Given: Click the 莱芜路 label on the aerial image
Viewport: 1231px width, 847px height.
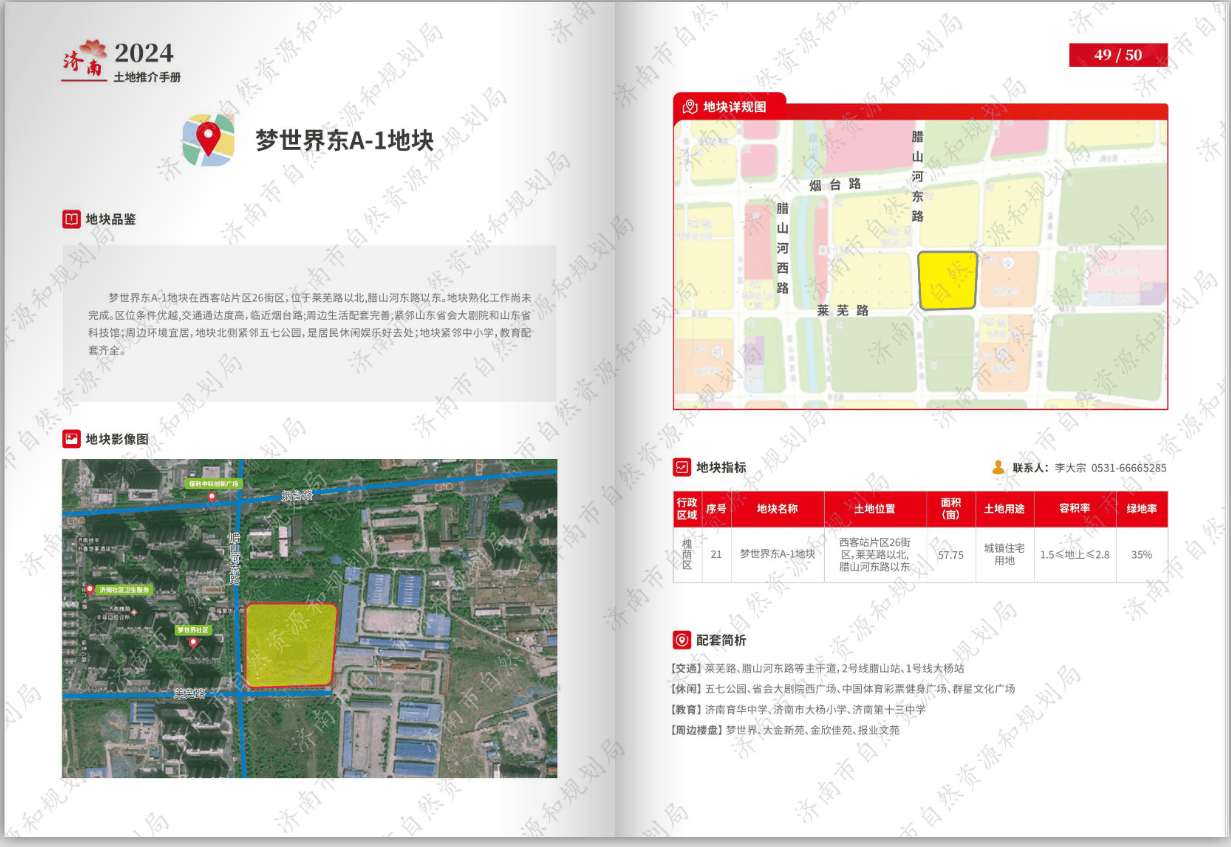Looking at the screenshot, I should [189, 692].
